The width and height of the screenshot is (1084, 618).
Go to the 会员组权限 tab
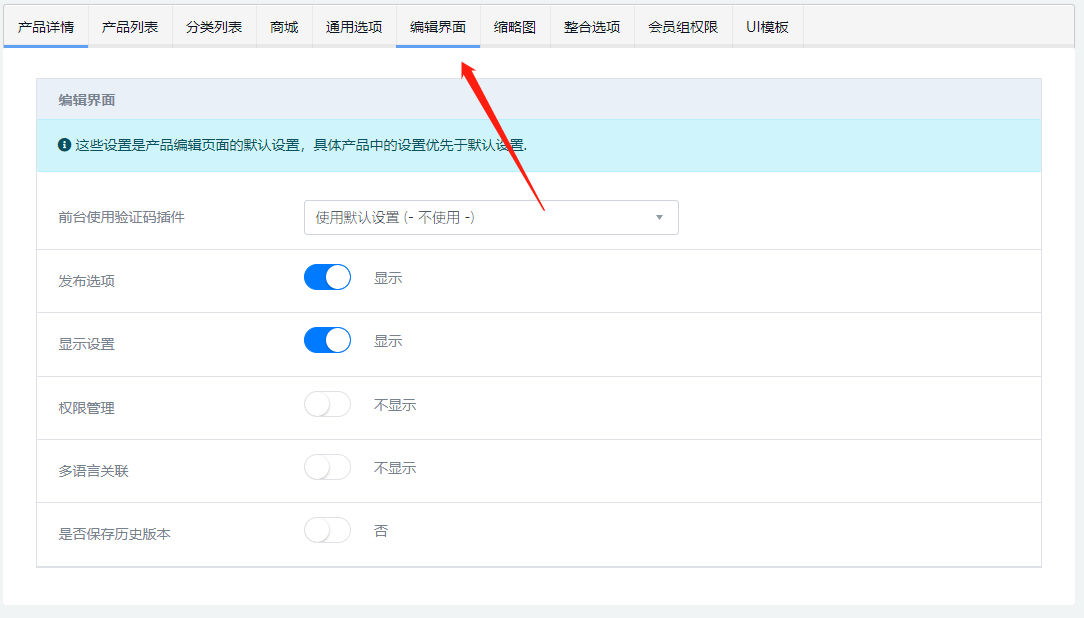tap(683, 27)
